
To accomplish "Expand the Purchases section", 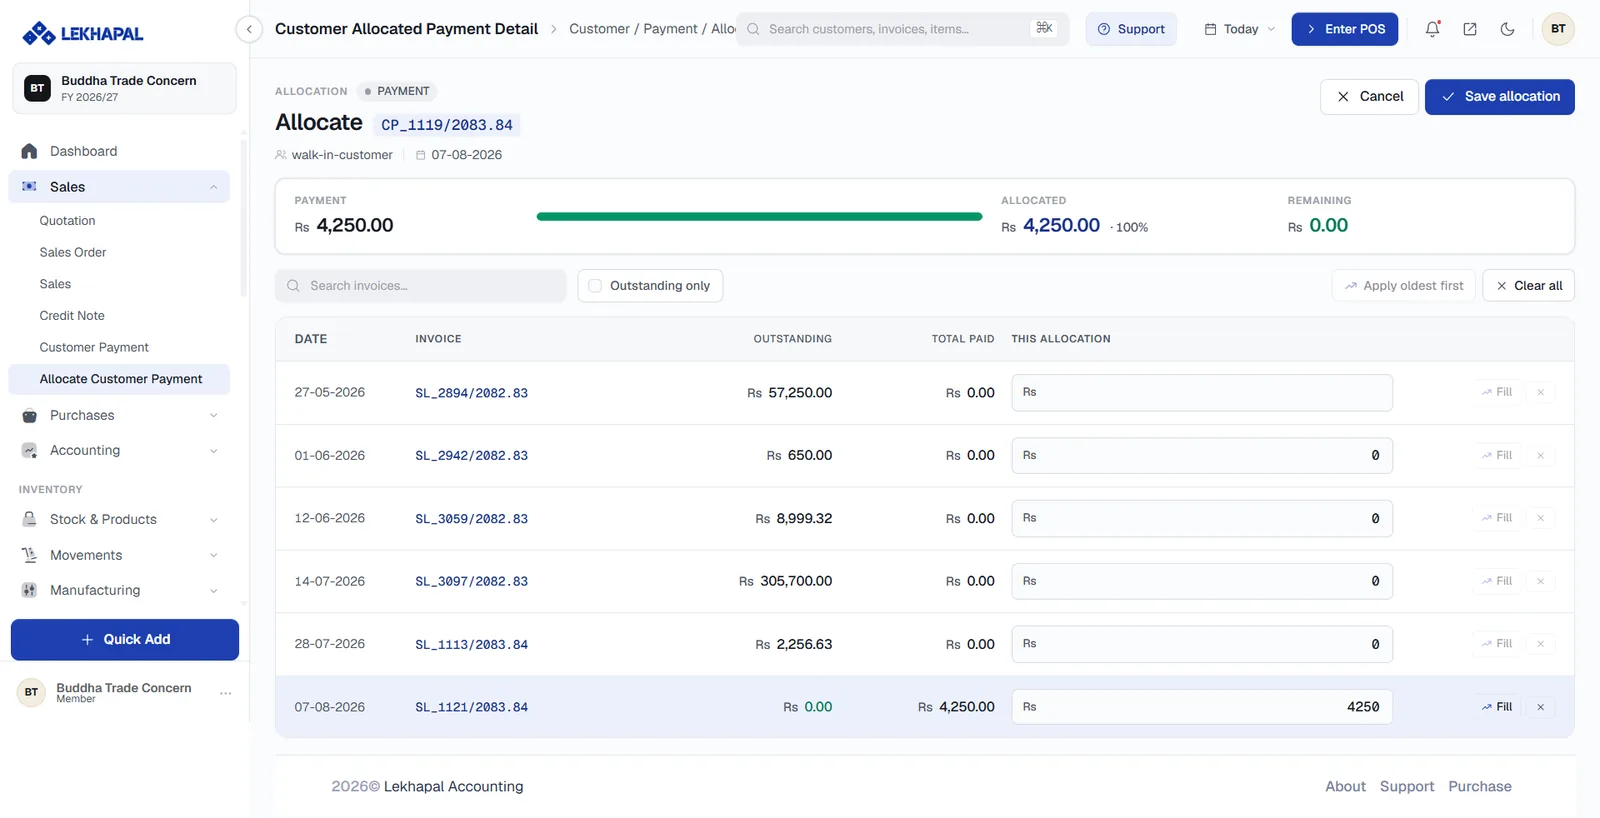I will 213,415.
